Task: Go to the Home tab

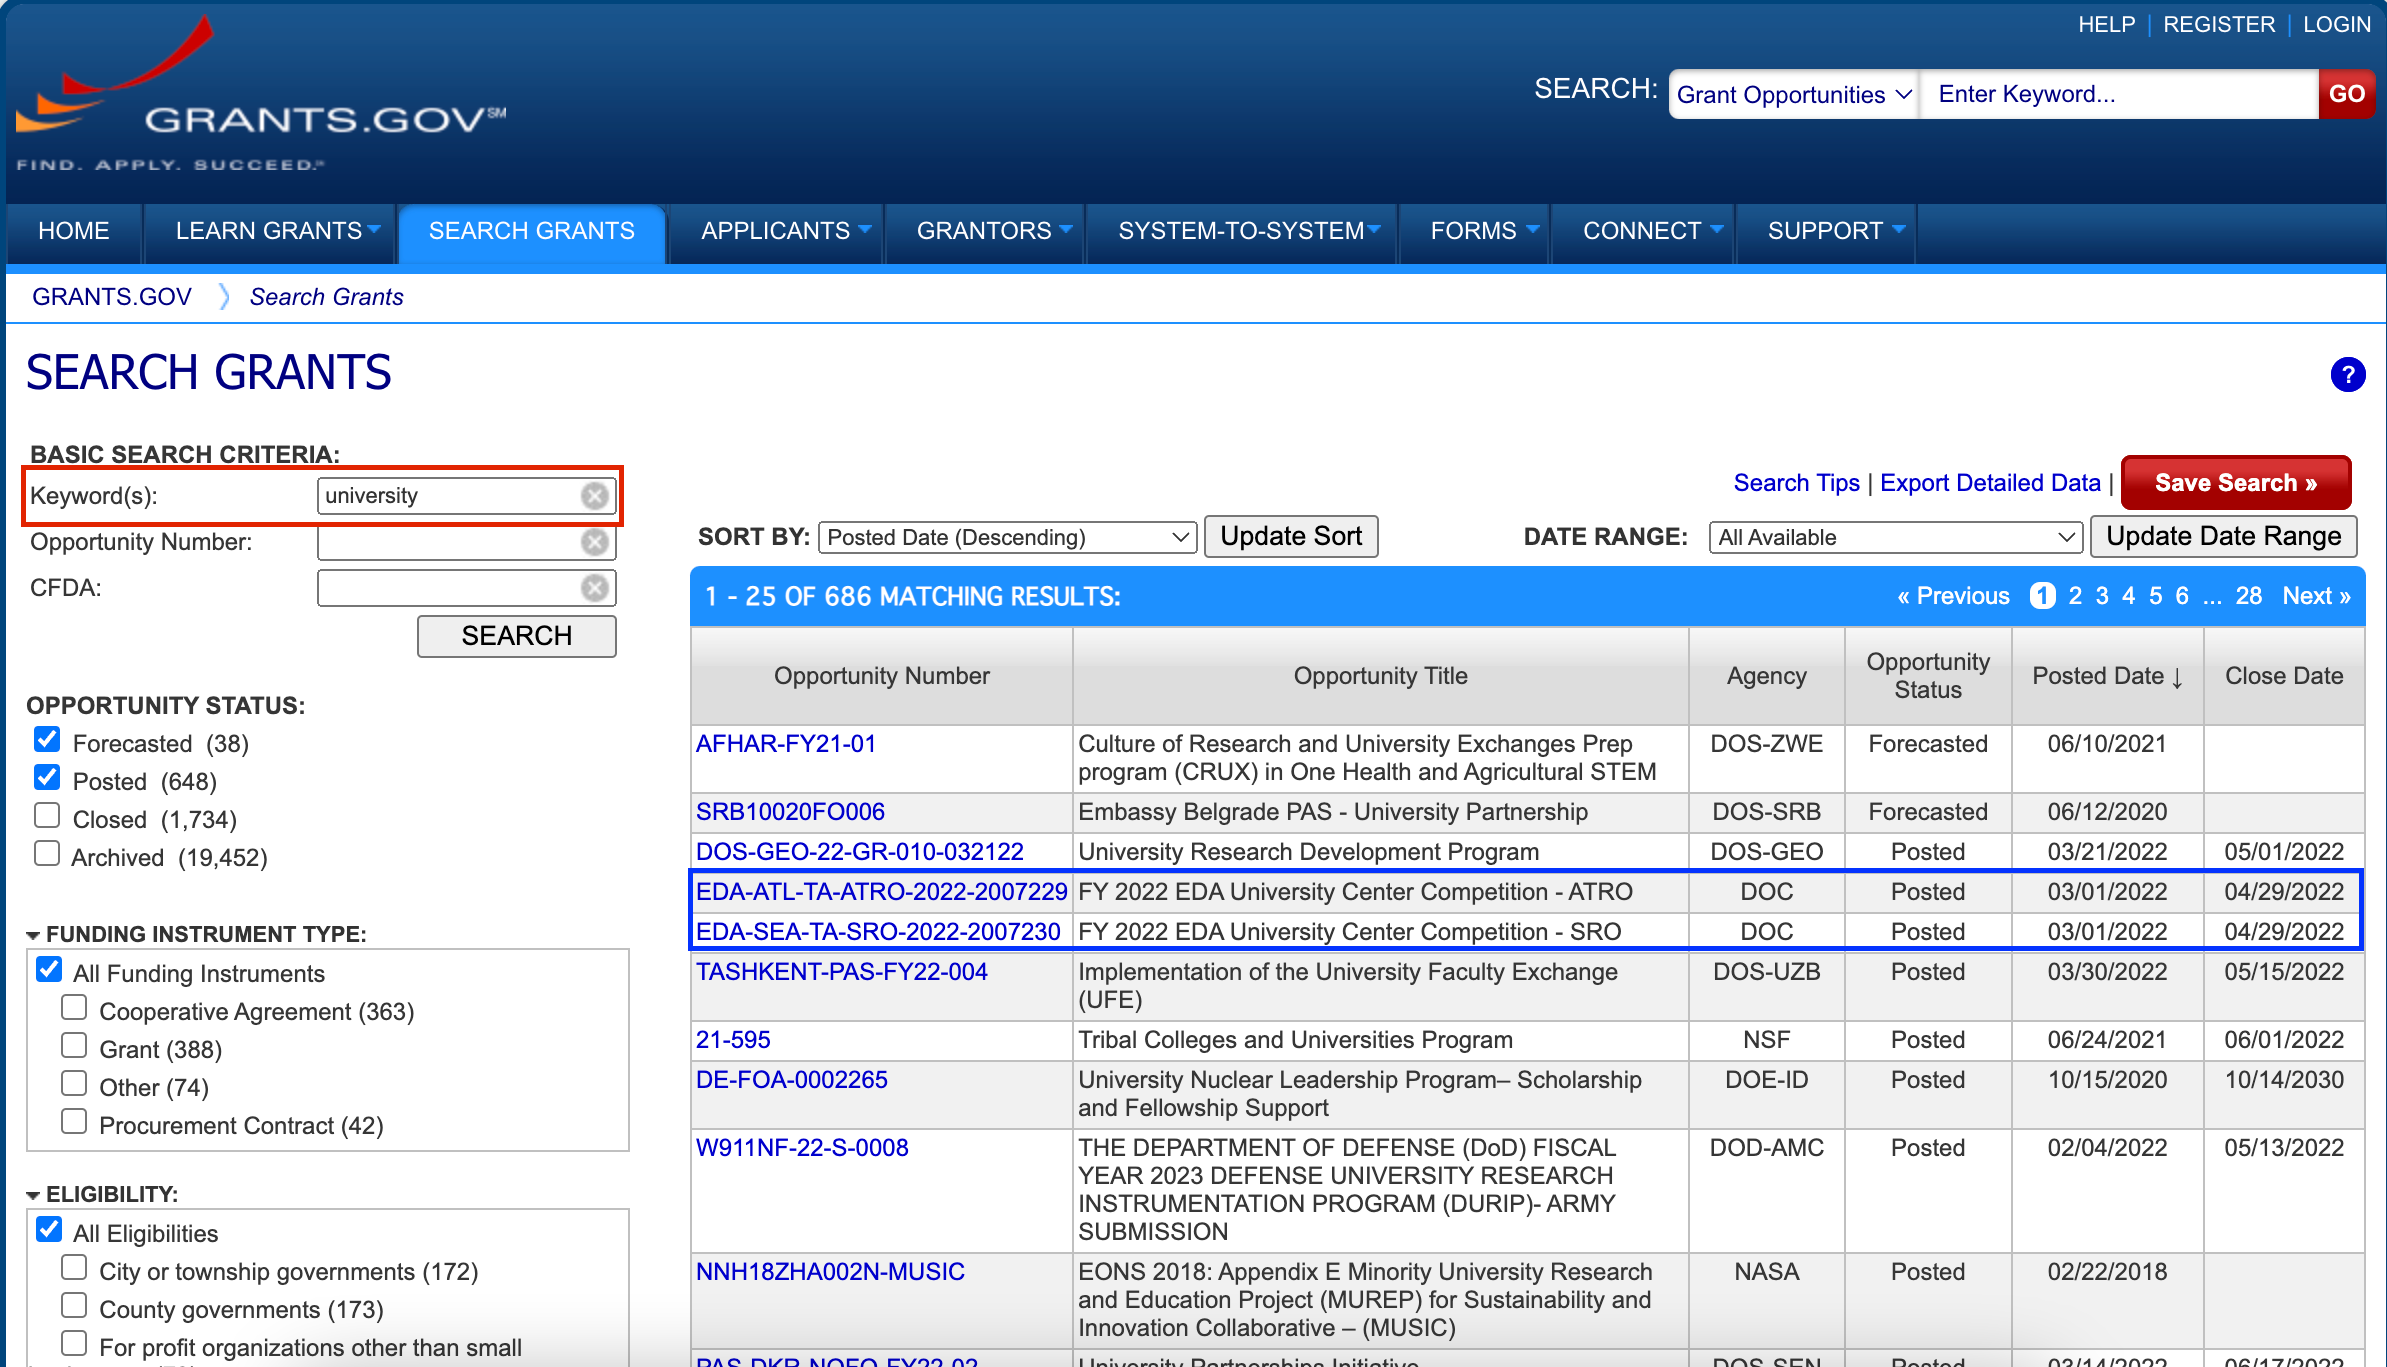Action: click(x=74, y=231)
